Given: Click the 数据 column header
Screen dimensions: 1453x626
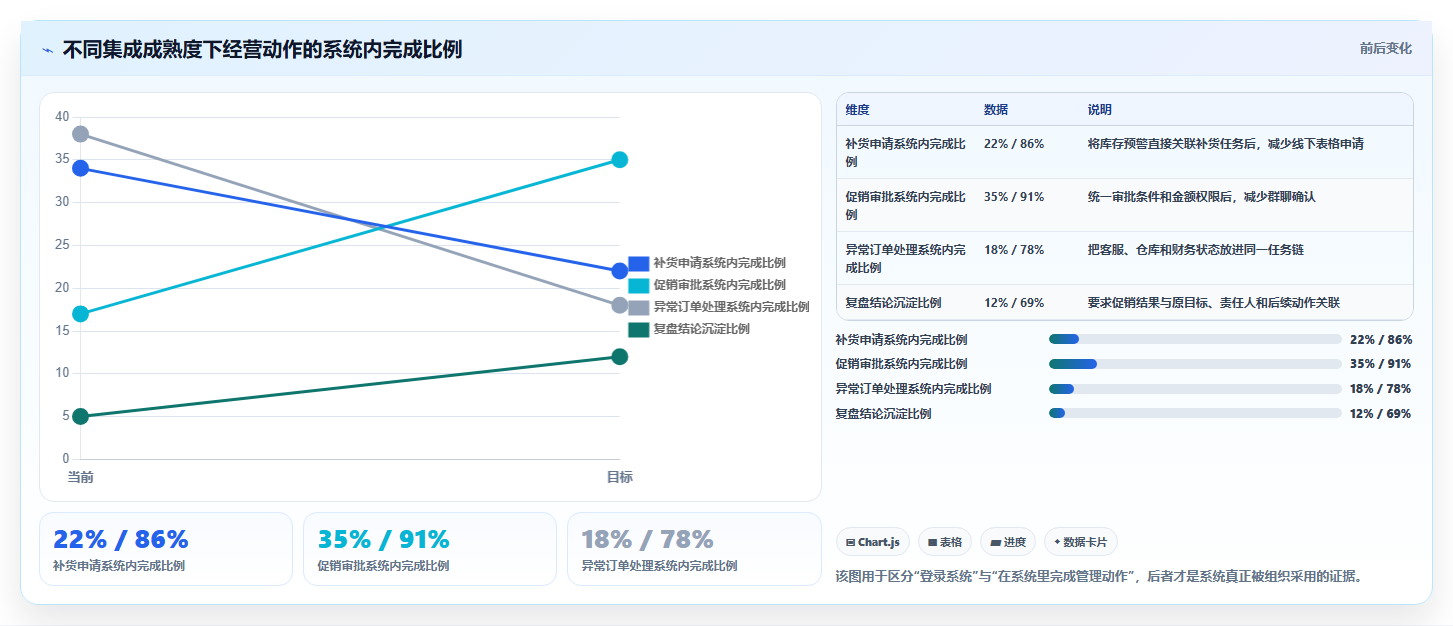Looking at the screenshot, I should pyautogui.click(x=996, y=110).
